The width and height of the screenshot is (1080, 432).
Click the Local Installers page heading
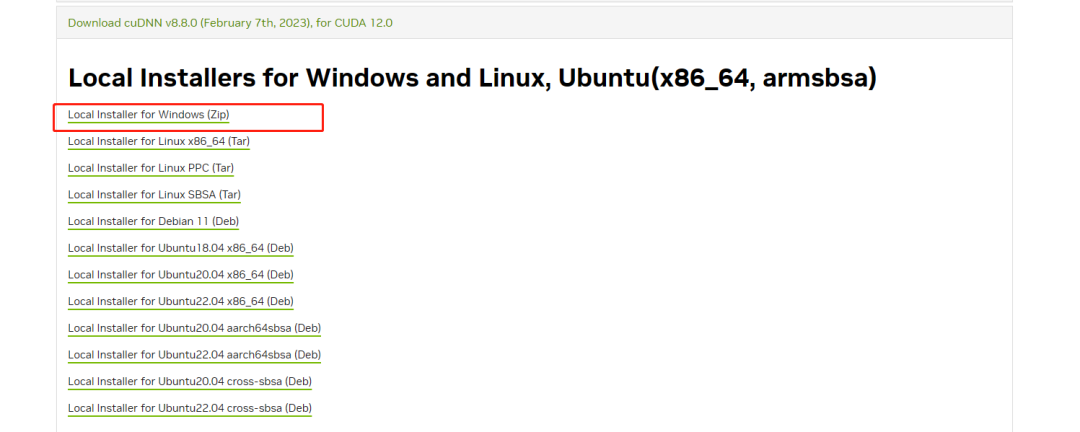pyautogui.click(x=472, y=79)
